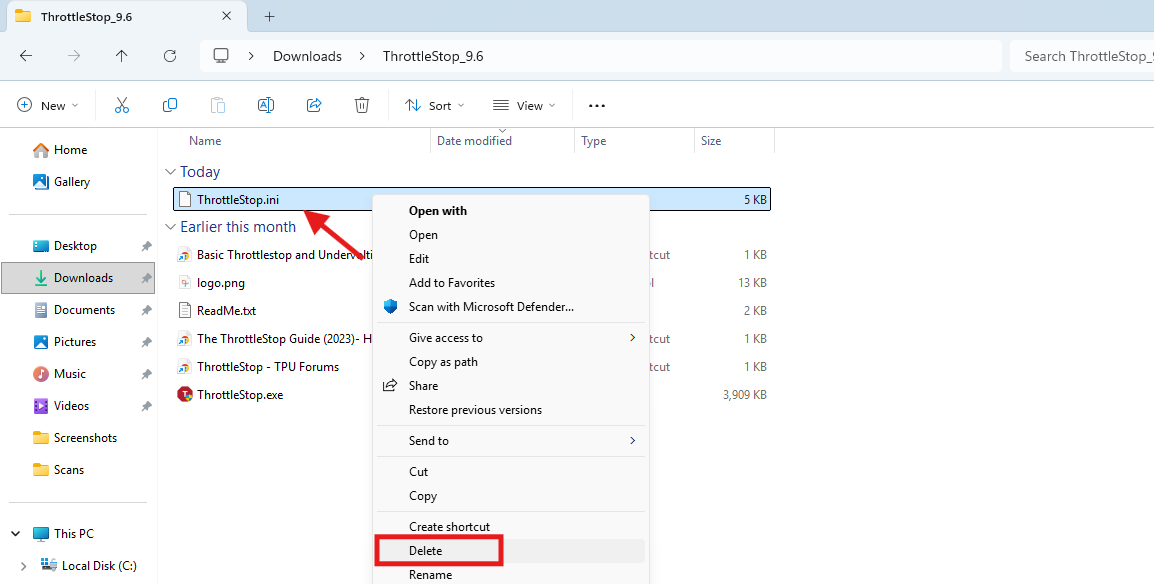Viewport: 1154px width, 584px height.
Task: Go up one folder level
Action: coord(121,56)
